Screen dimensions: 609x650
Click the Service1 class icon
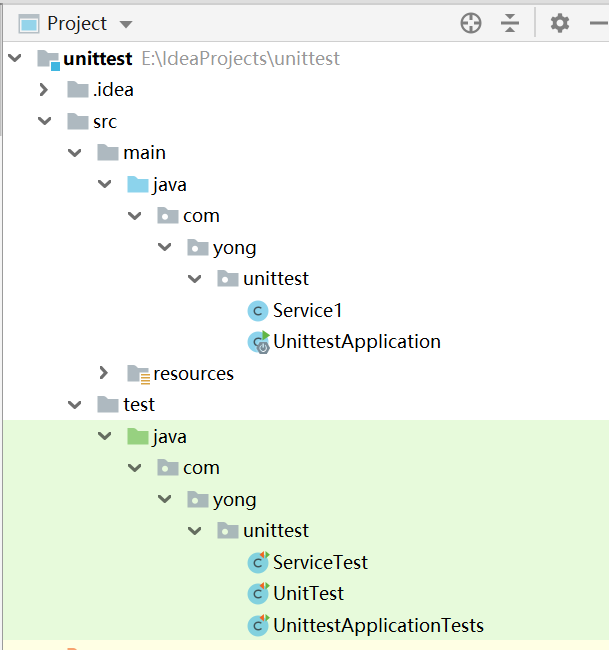click(x=258, y=310)
